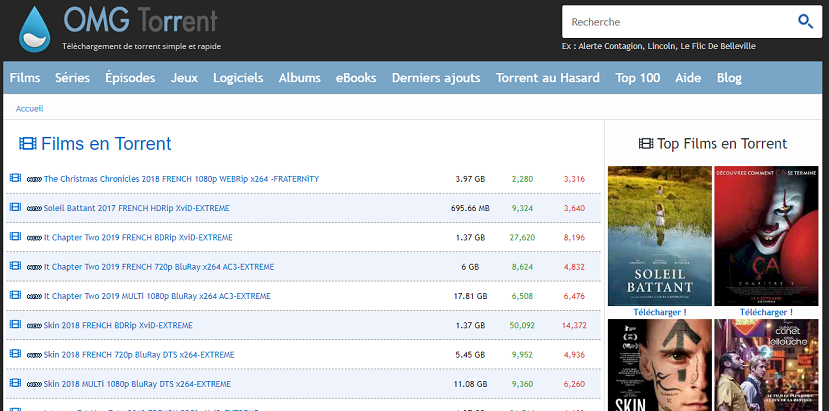
Task: Click film icon beside It Chapter Two 720p row
Action: 15,266
